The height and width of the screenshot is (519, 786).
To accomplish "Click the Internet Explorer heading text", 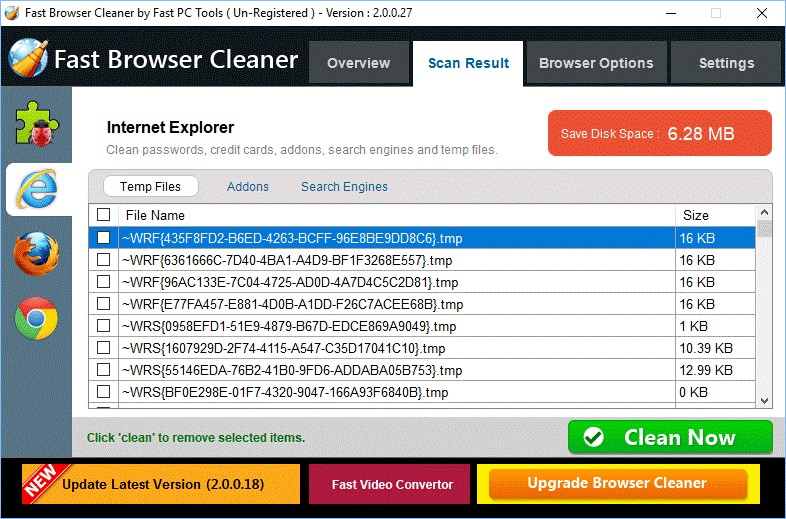I will 170,127.
